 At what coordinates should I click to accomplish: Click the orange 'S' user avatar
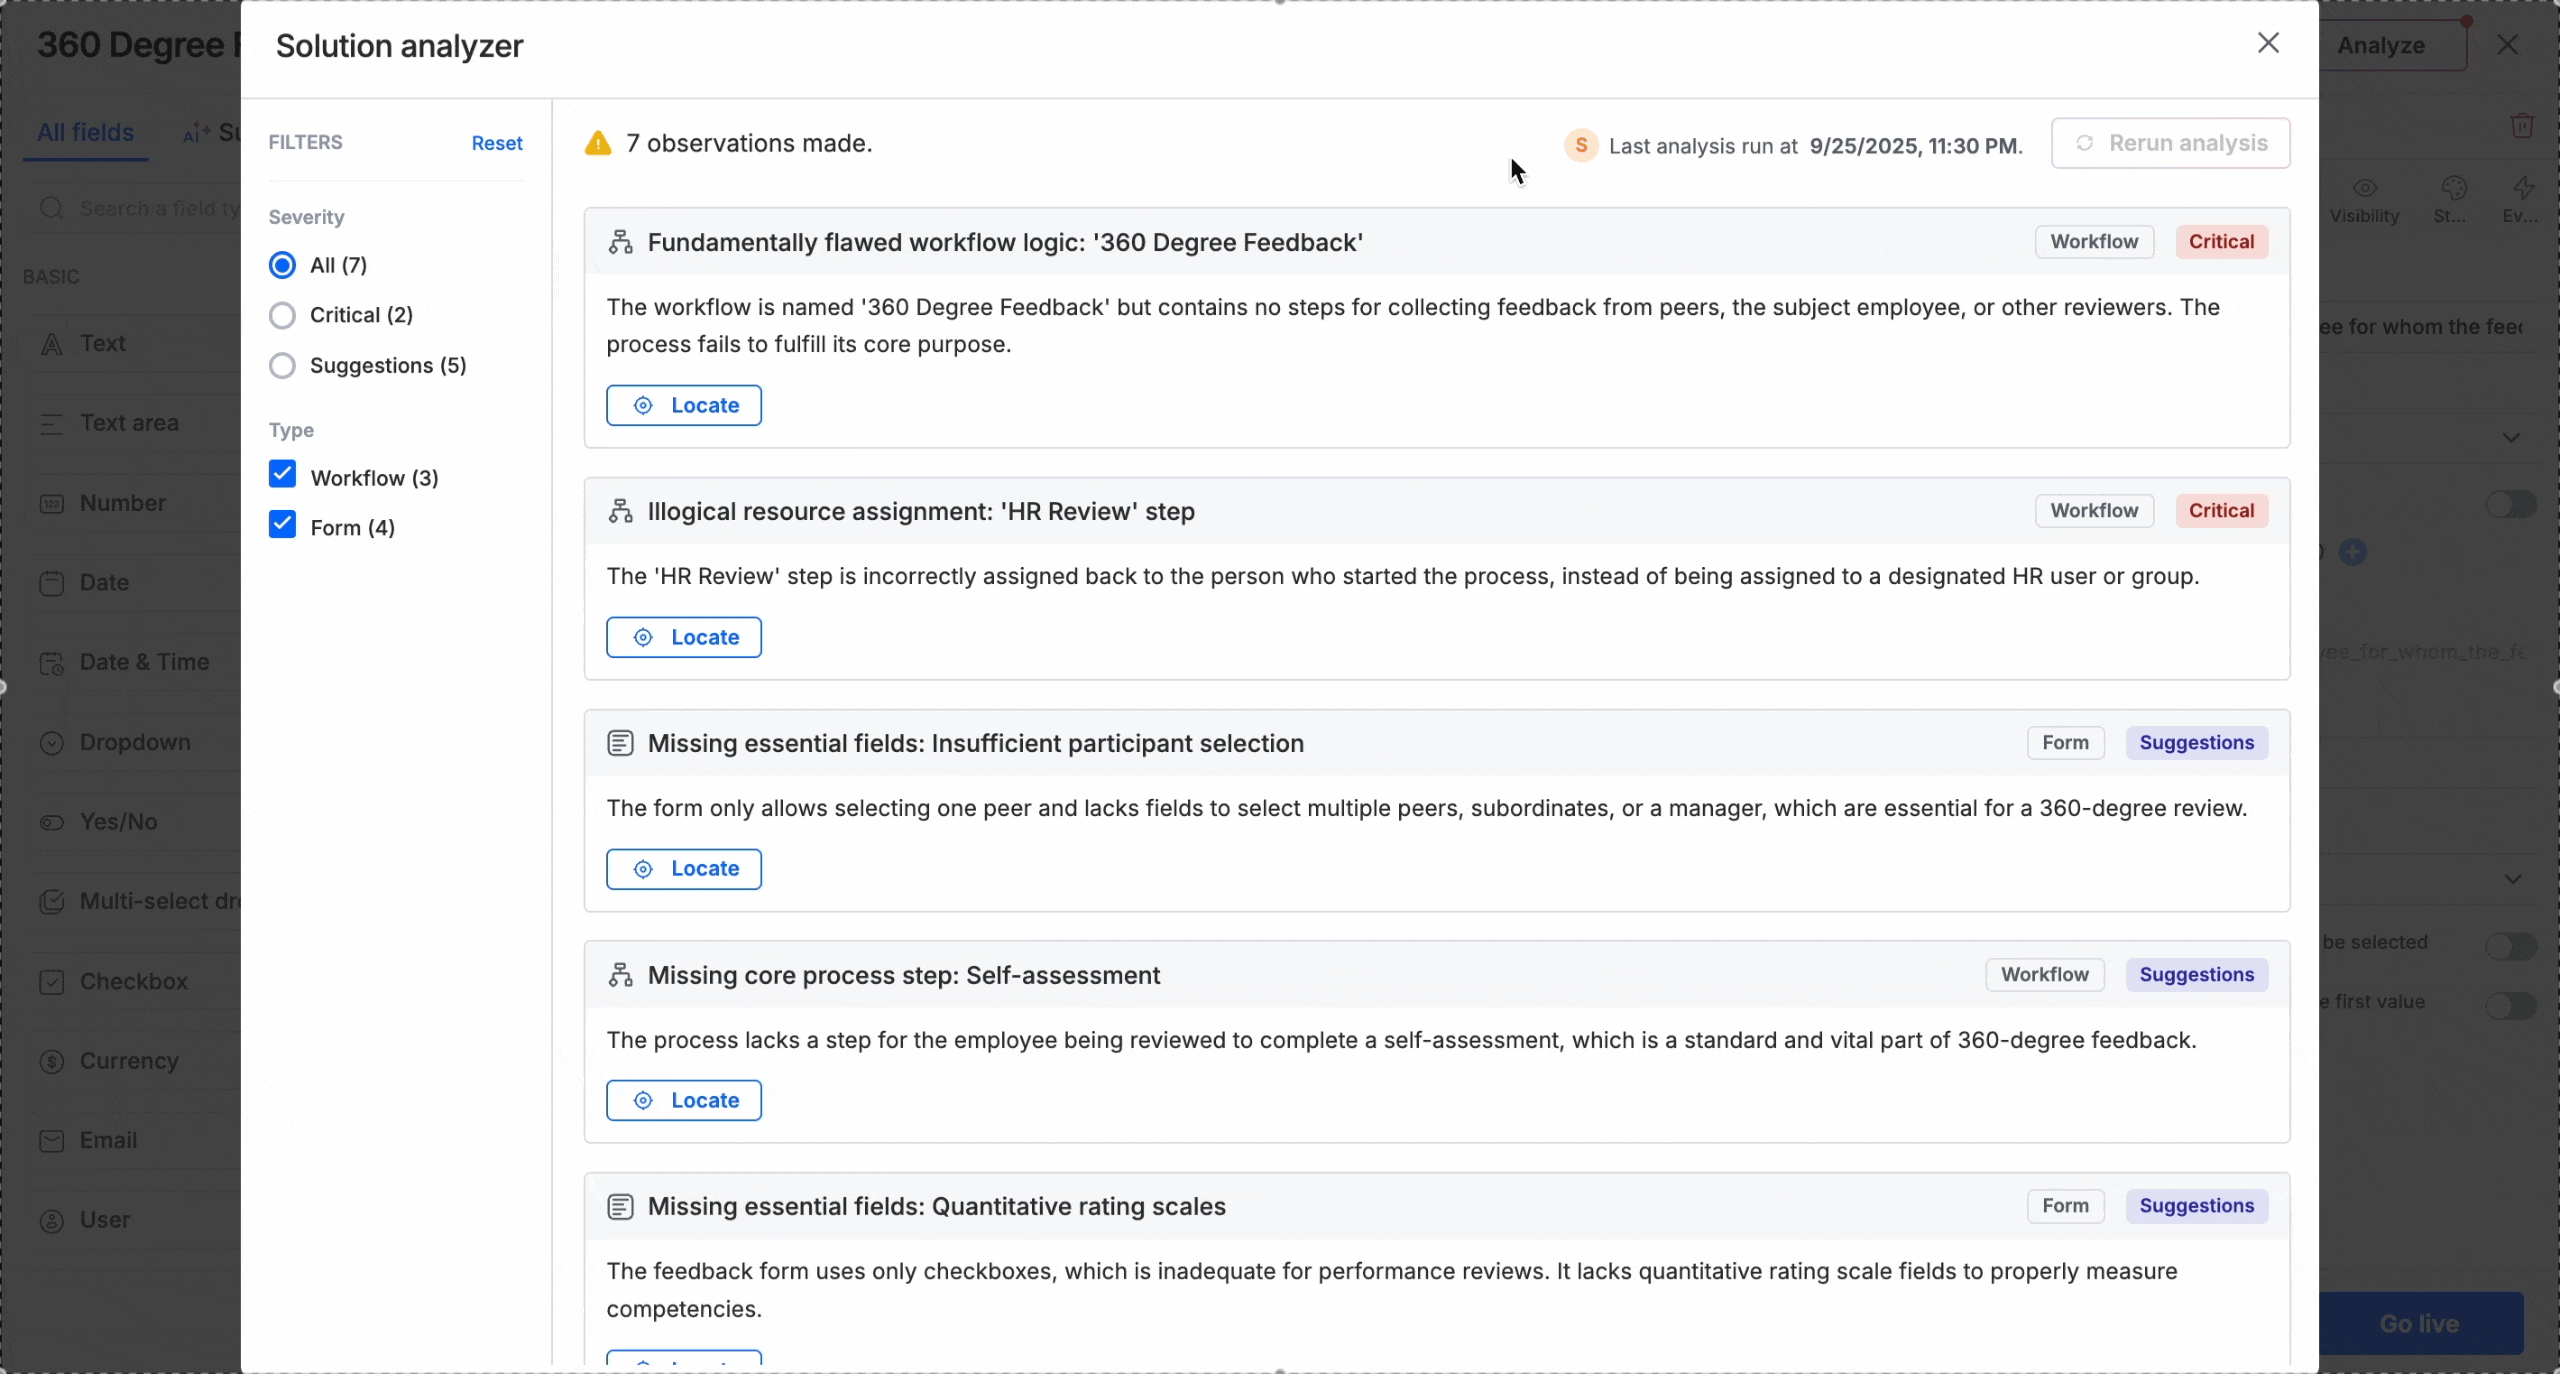[x=1581, y=145]
